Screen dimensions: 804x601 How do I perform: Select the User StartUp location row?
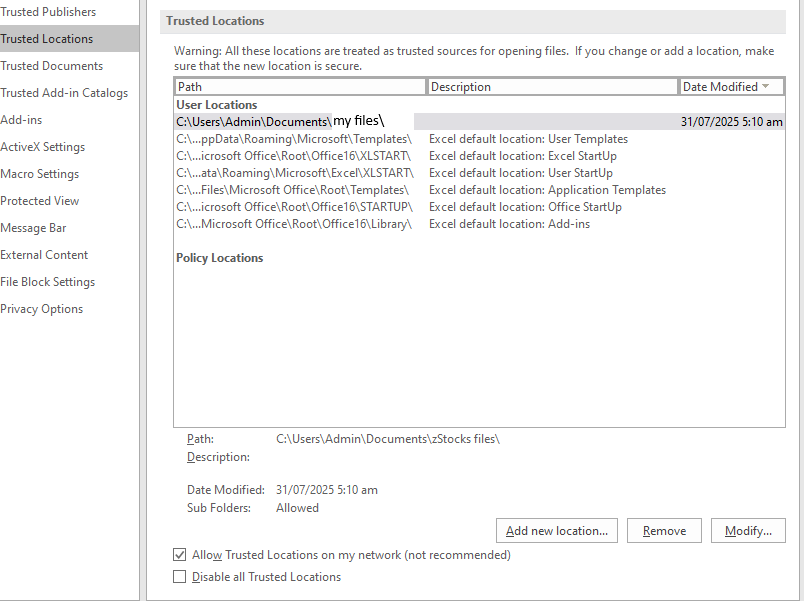pos(479,173)
